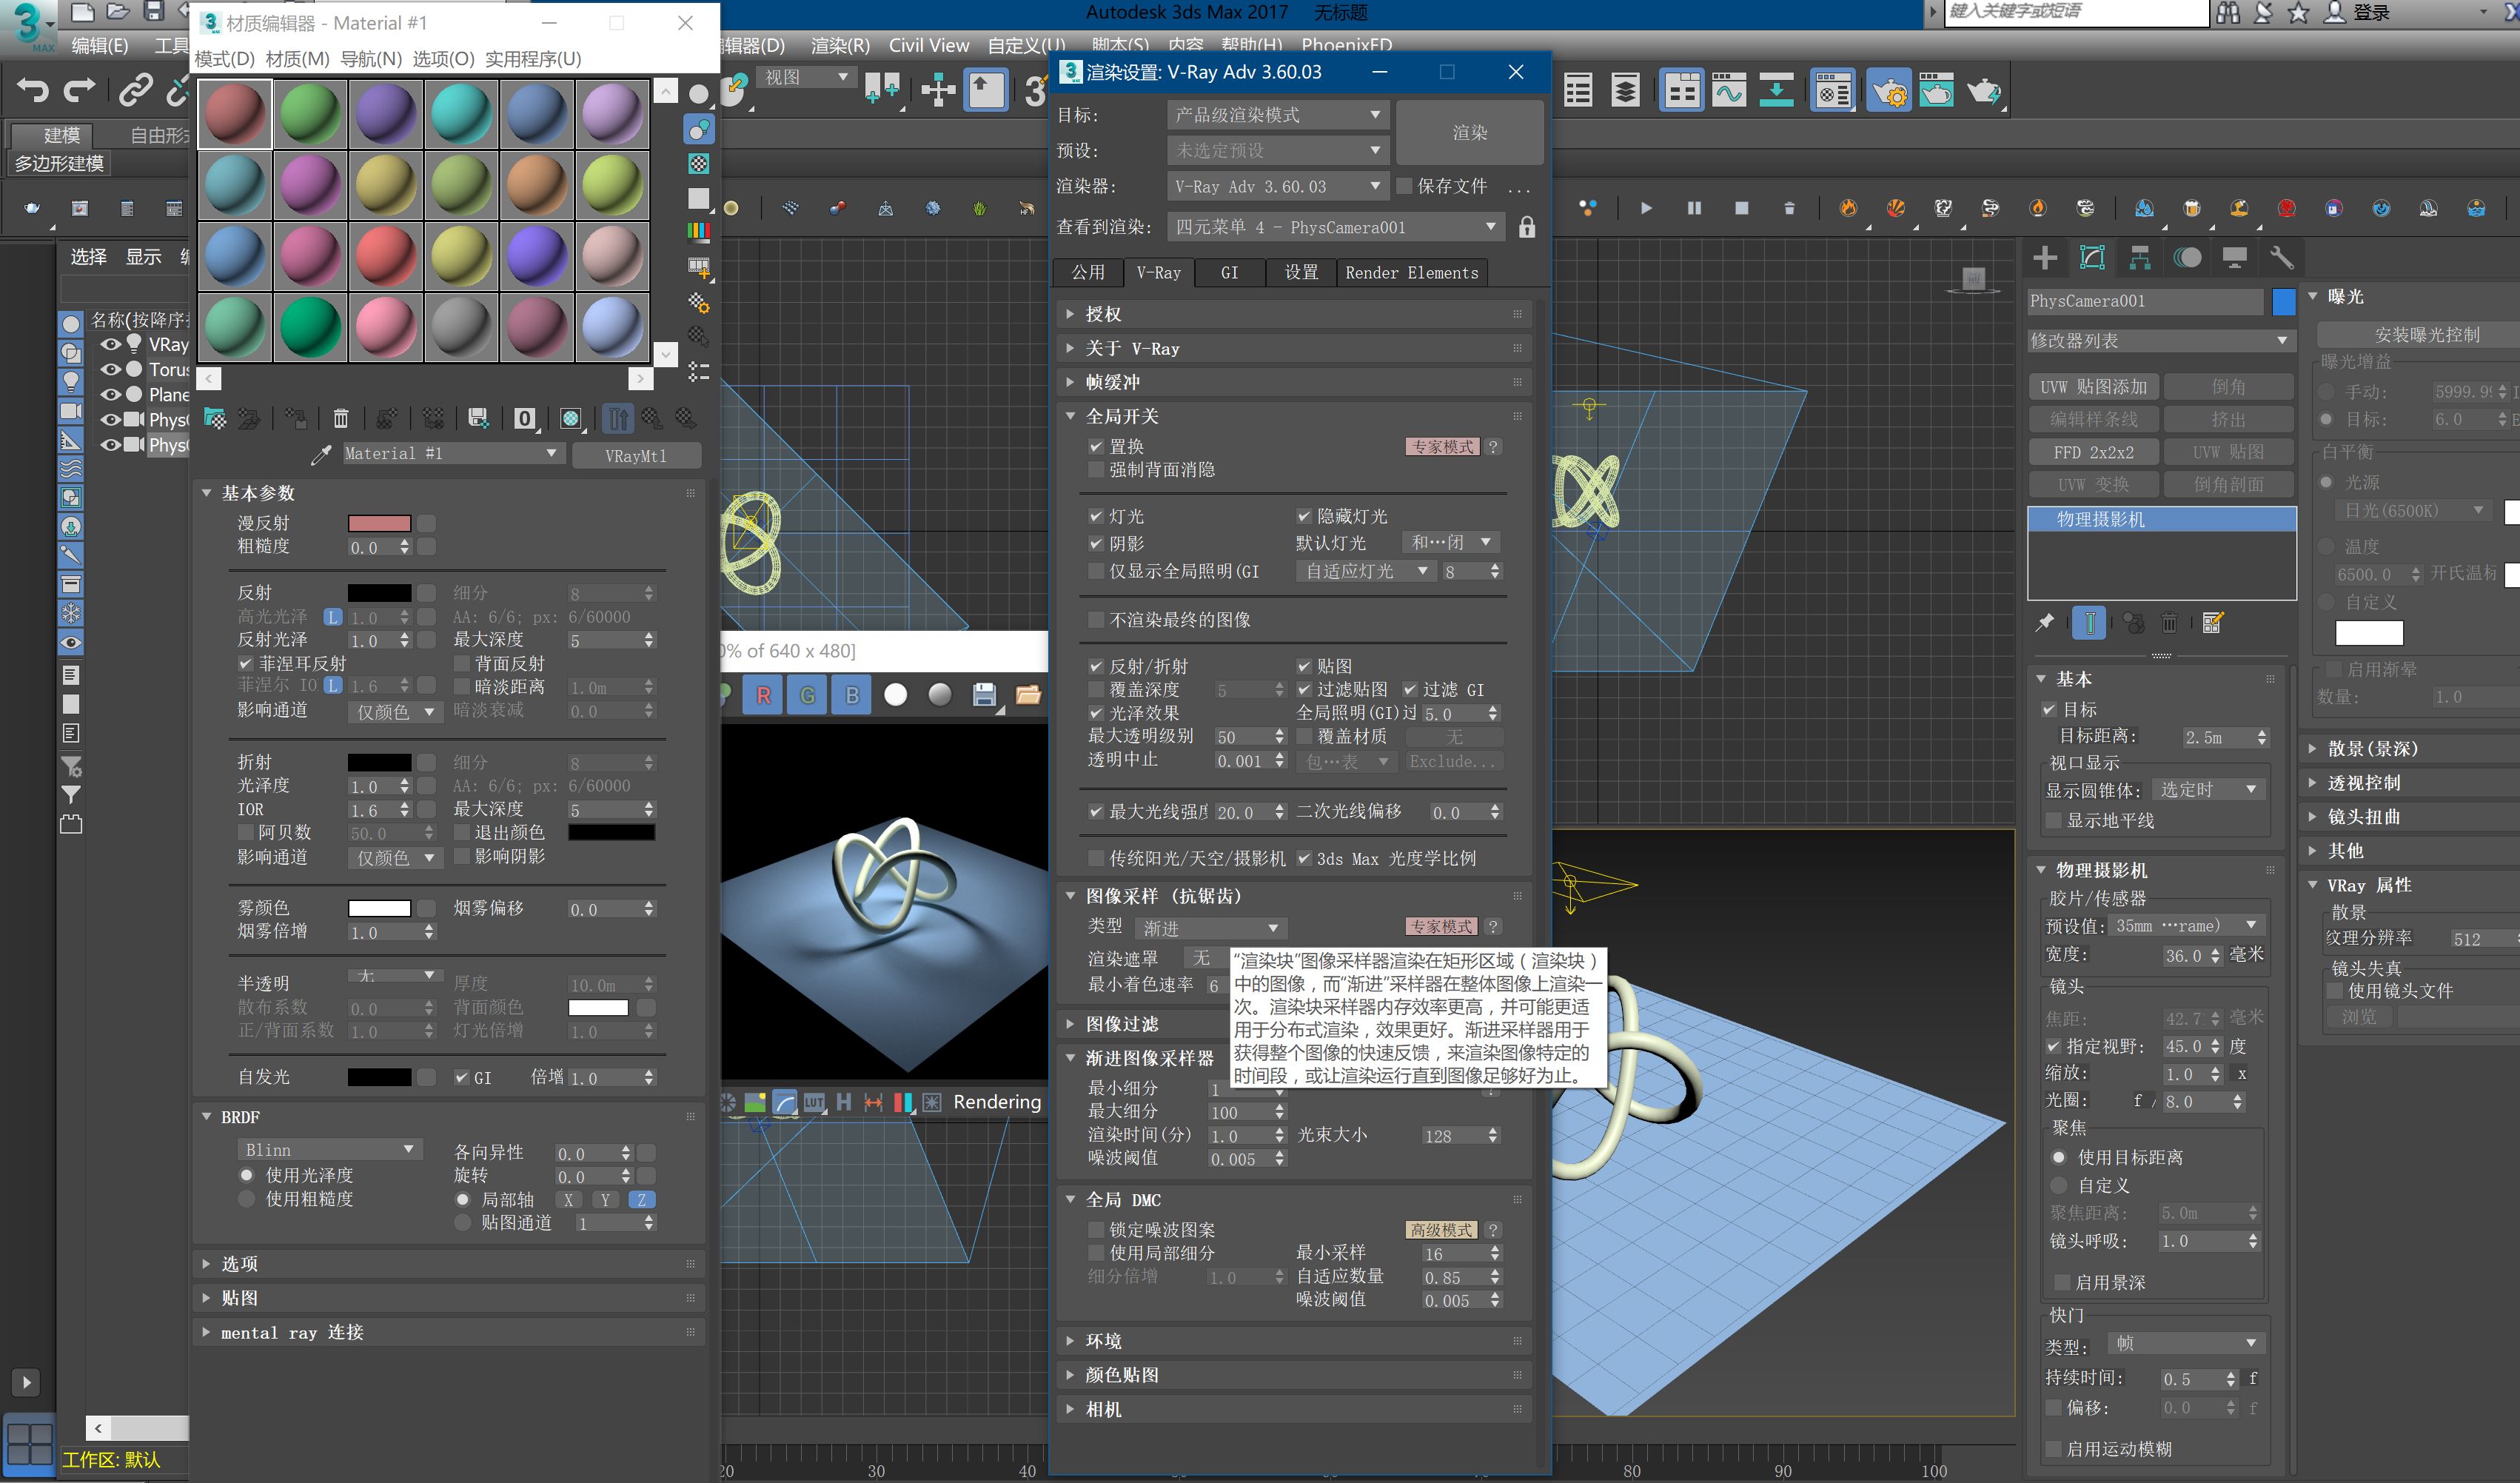Open the 渲染器 V-Ray Adv dropdown

coord(1277,186)
